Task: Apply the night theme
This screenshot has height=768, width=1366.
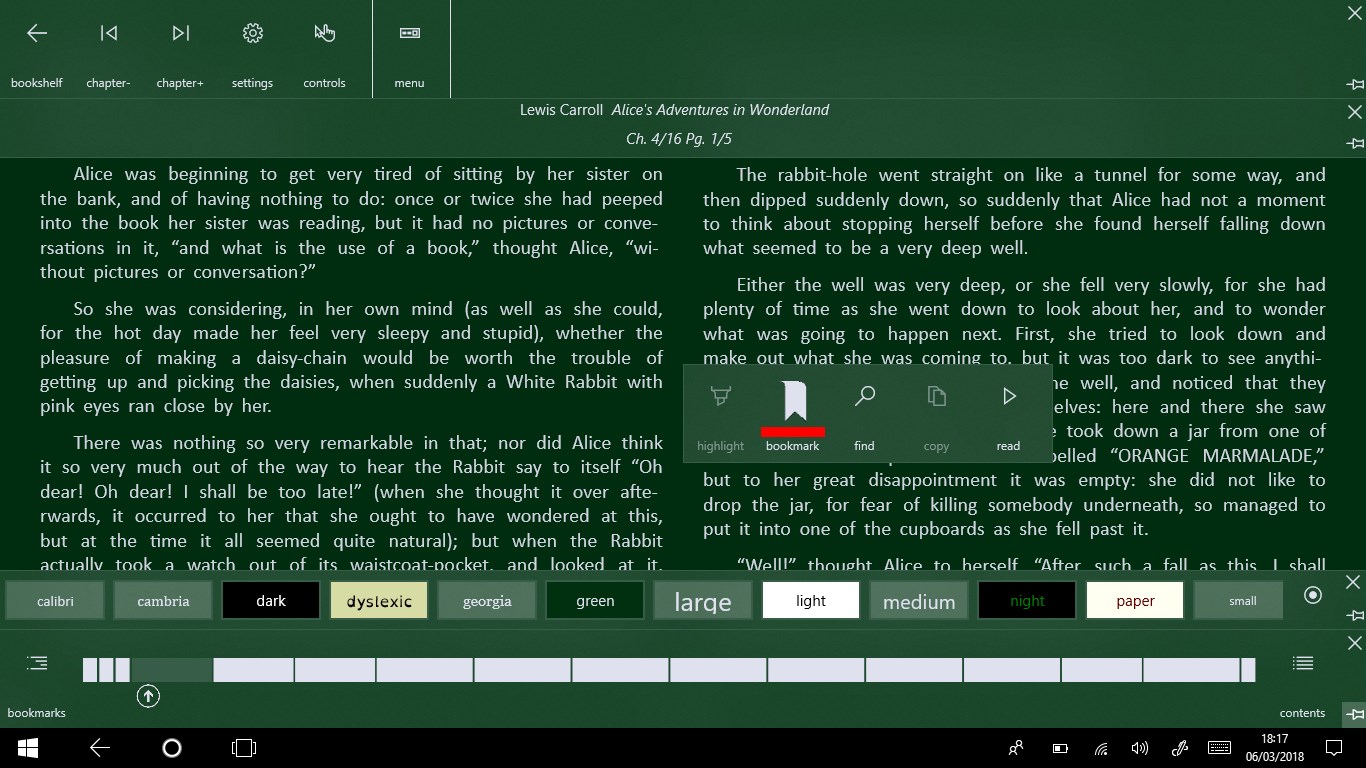Action: click(1027, 600)
